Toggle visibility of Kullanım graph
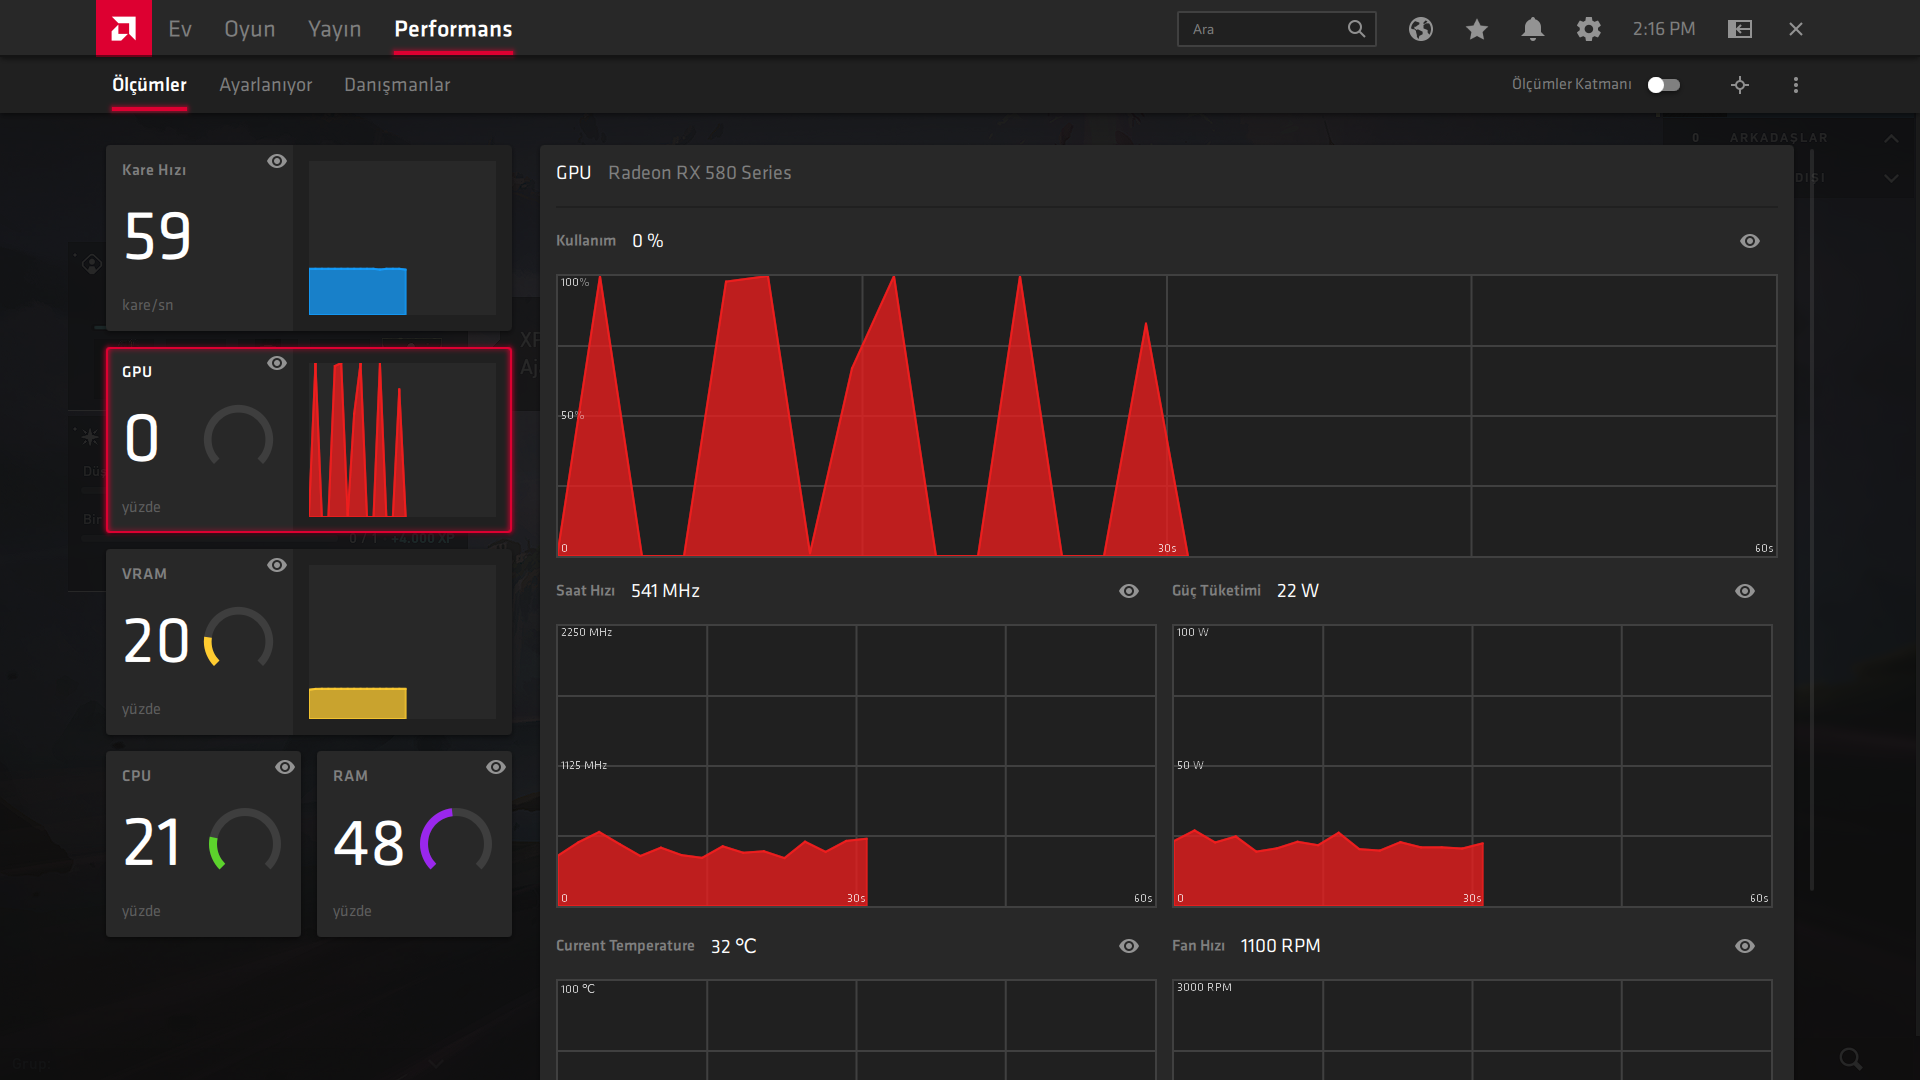 pyautogui.click(x=1750, y=241)
